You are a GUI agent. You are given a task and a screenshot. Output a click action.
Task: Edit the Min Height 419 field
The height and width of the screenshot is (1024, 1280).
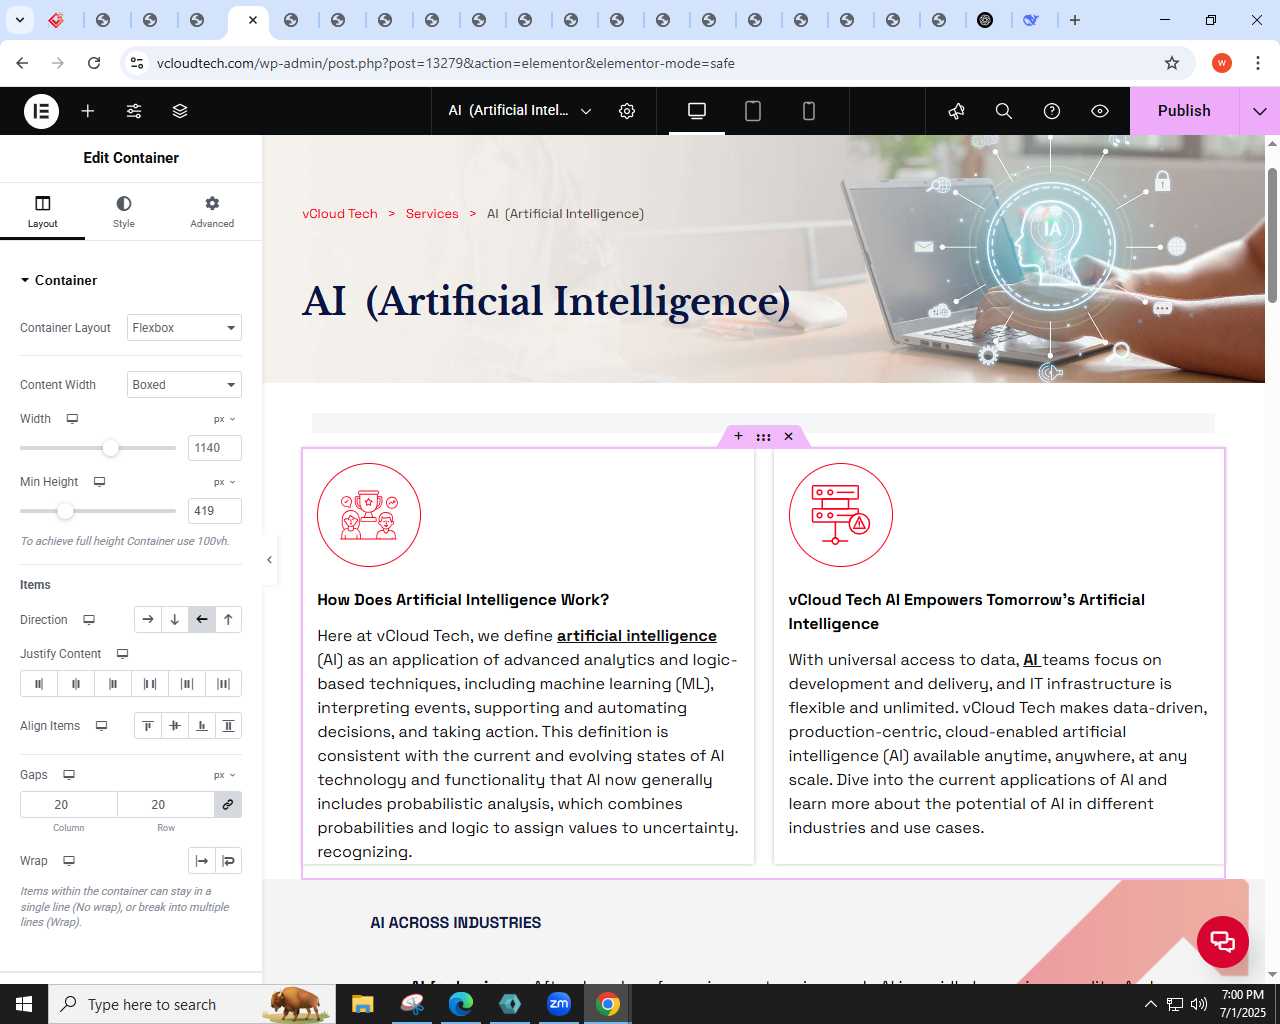pyautogui.click(x=215, y=511)
